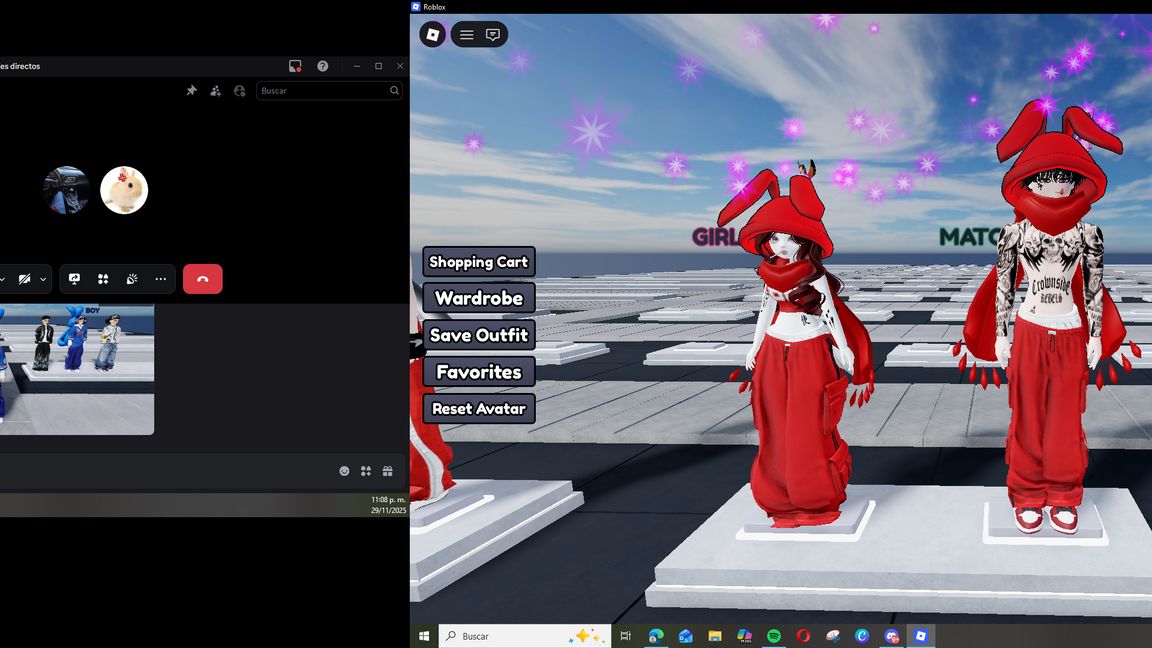Open Task View on the taskbar
1152x648 pixels.
(x=626, y=636)
